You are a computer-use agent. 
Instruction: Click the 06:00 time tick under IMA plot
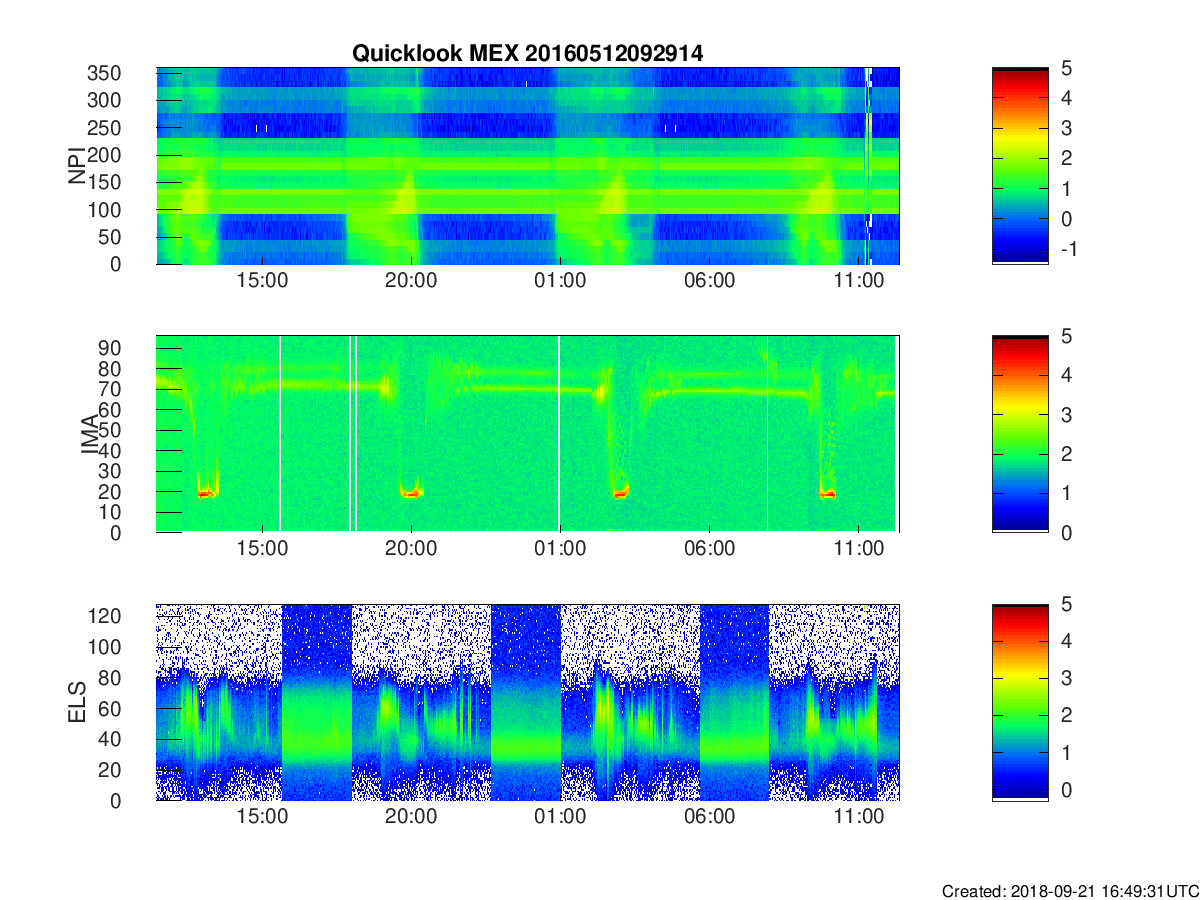(709, 549)
